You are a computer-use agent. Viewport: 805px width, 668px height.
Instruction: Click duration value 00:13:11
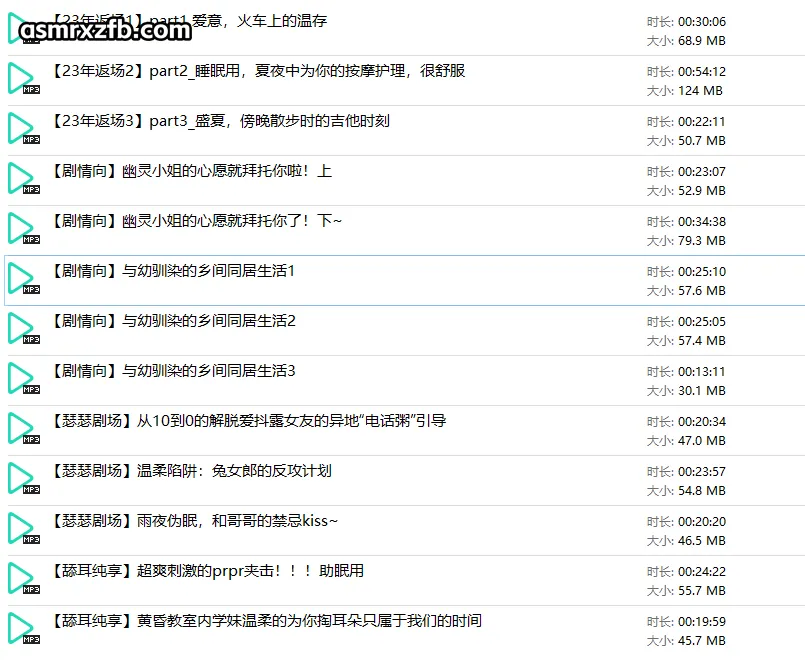coord(702,372)
